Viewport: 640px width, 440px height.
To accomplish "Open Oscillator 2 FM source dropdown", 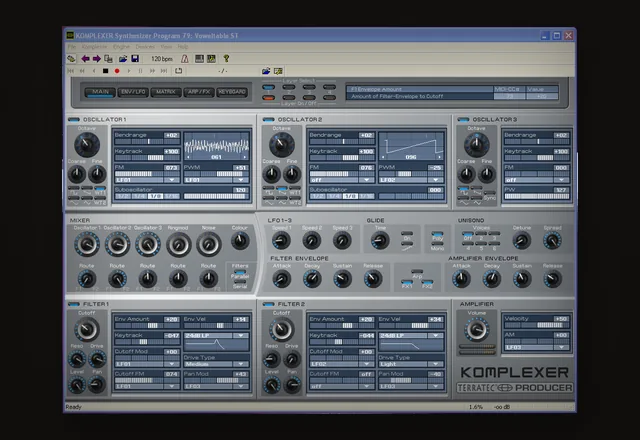I will pos(367,180).
